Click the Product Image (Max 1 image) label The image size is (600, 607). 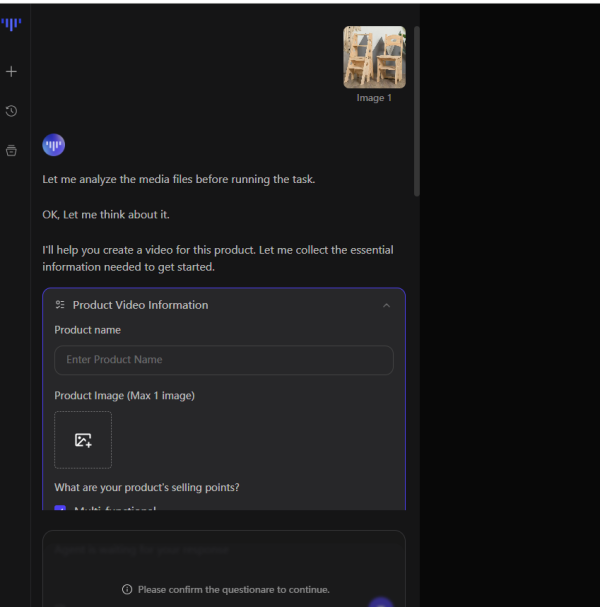124,396
